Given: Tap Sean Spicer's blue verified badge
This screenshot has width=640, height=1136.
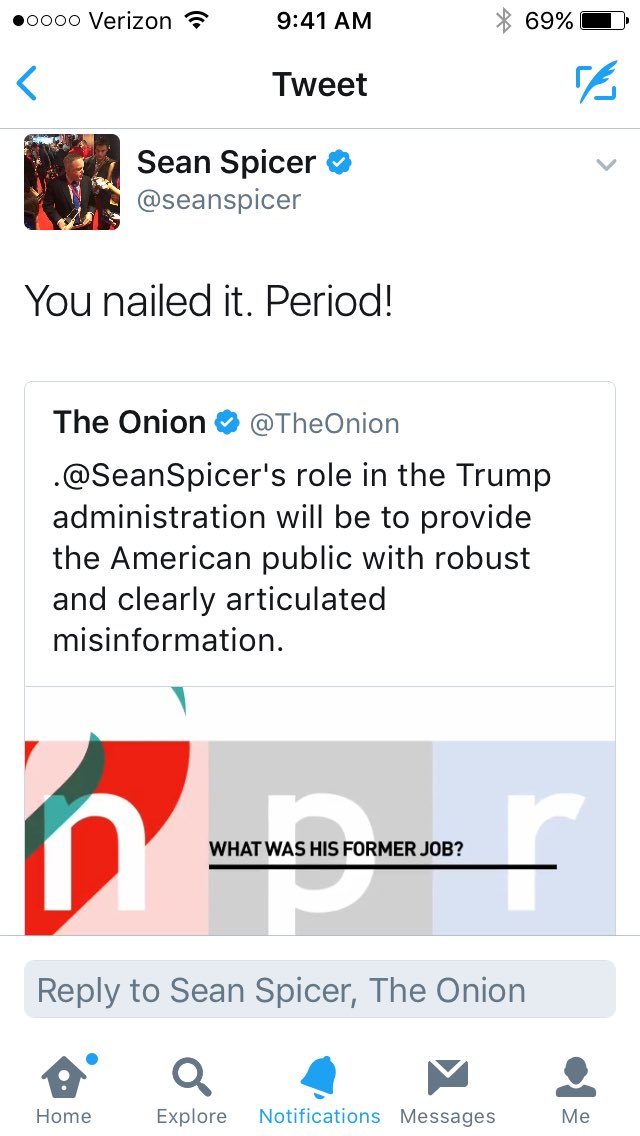Looking at the screenshot, I should [340, 162].
